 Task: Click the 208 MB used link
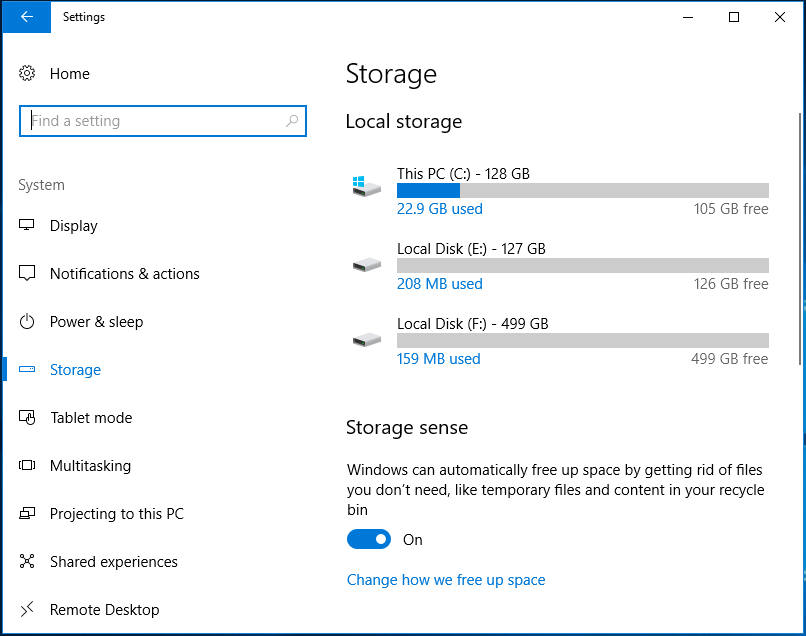[x=439, y=284]
